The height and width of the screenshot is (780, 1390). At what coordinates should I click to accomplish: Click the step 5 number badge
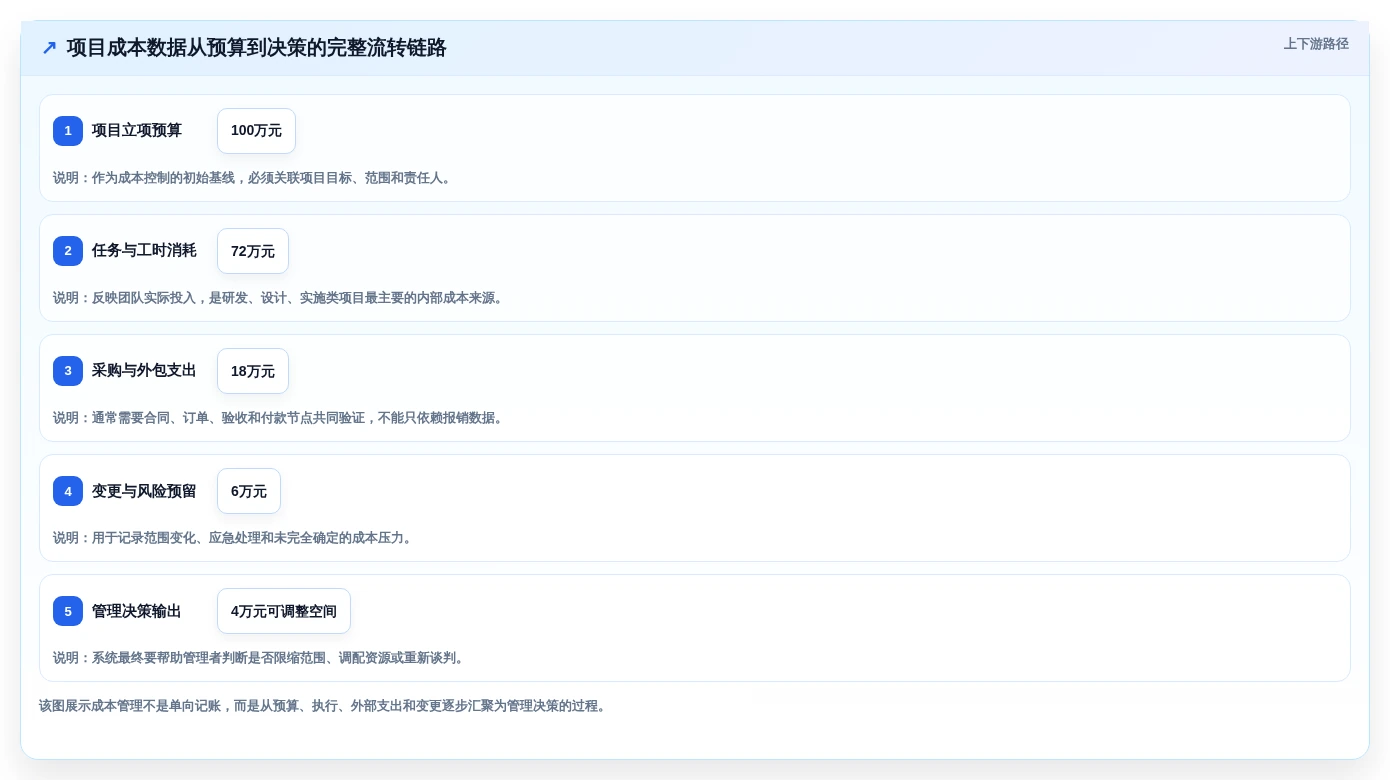click(x=68, y=611)
